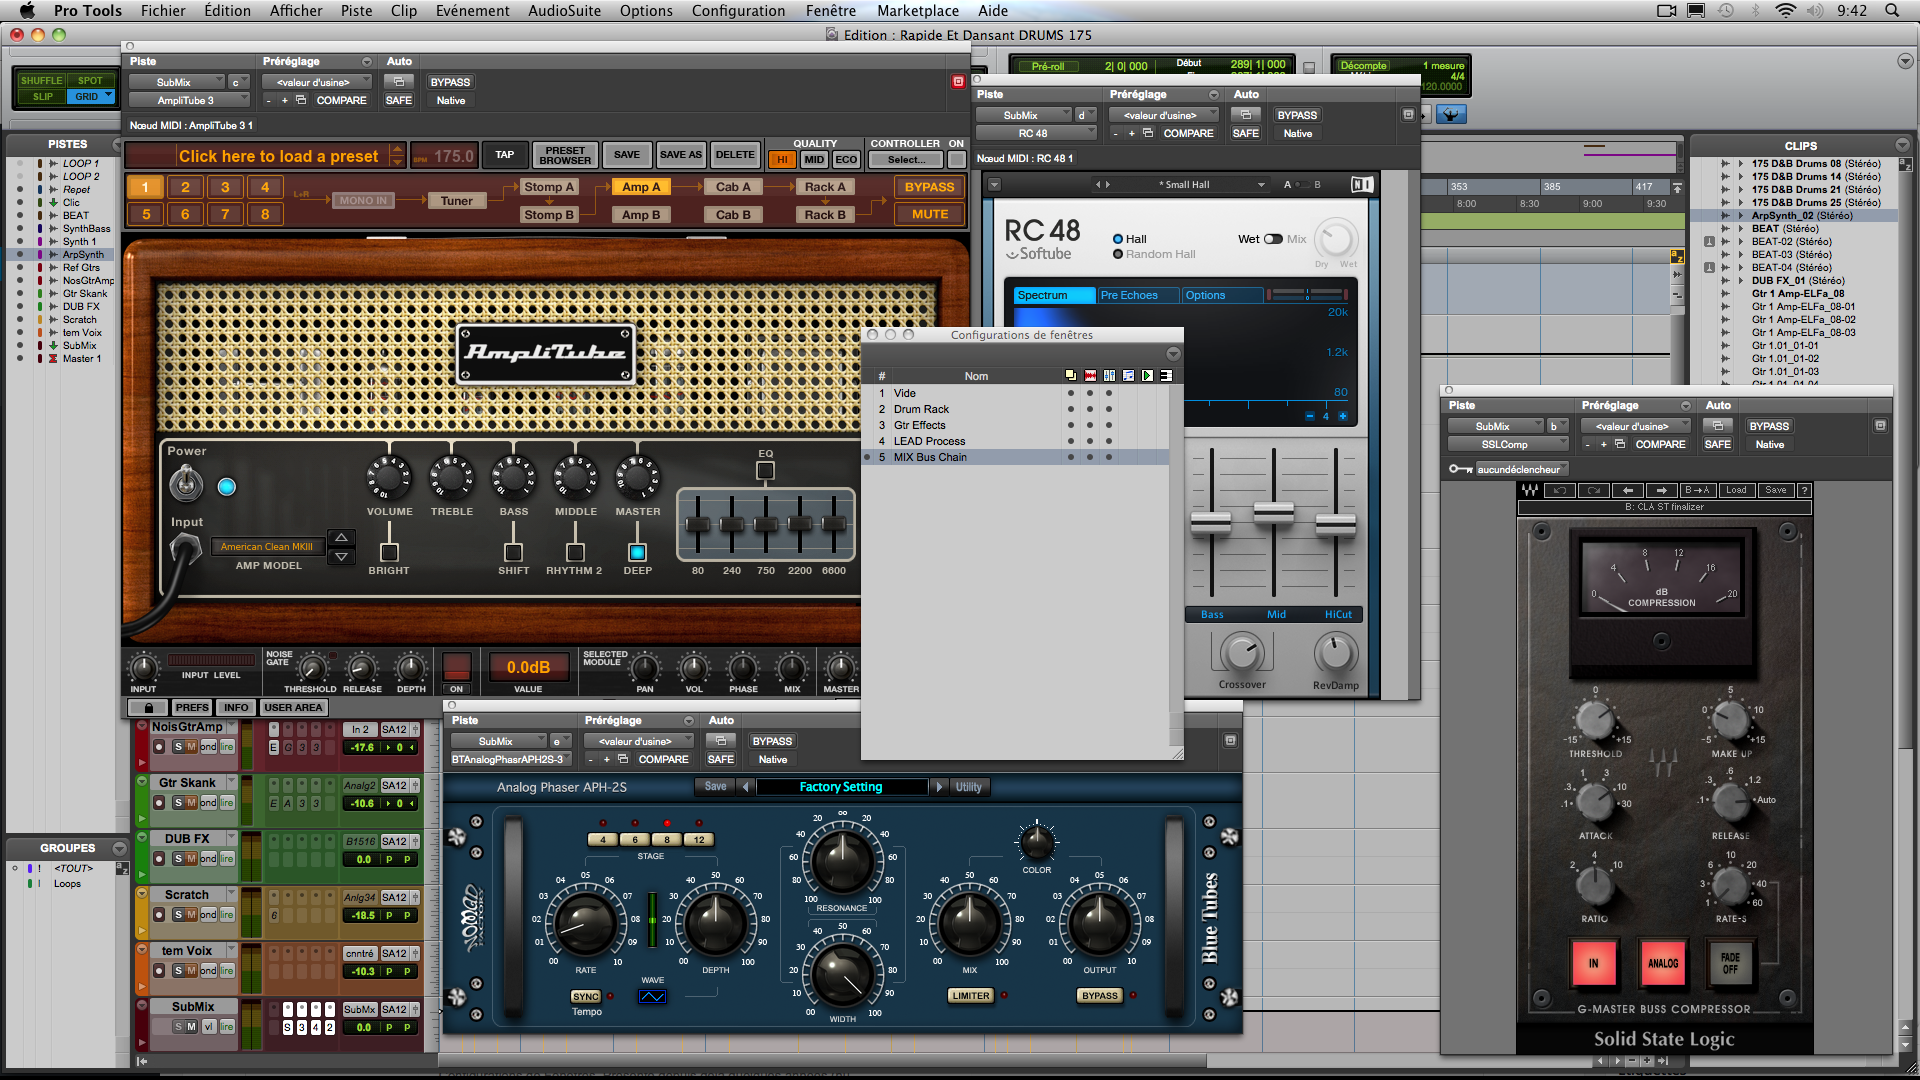Click the SSL next preset right arrow
Image resolution: width=1920 pixels, height=1080 pixels.
click(x=1662, y=490)
